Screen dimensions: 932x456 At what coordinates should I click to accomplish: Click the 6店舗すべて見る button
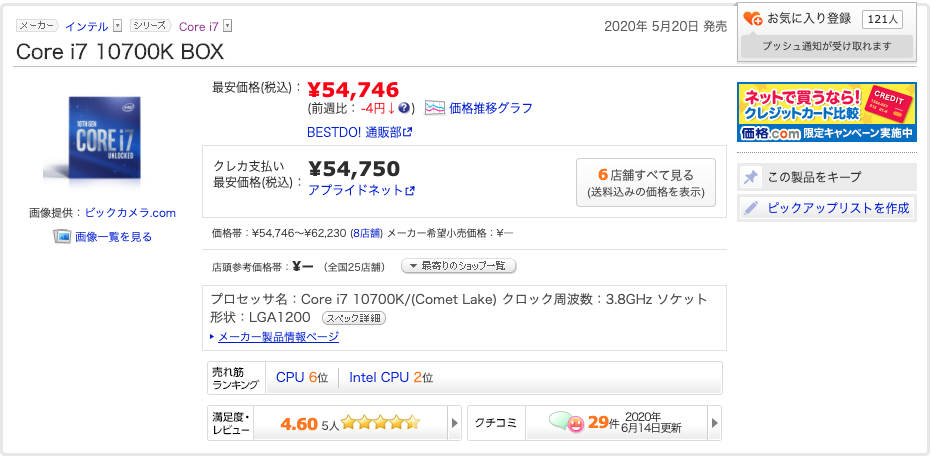click(x=646, y=183)
